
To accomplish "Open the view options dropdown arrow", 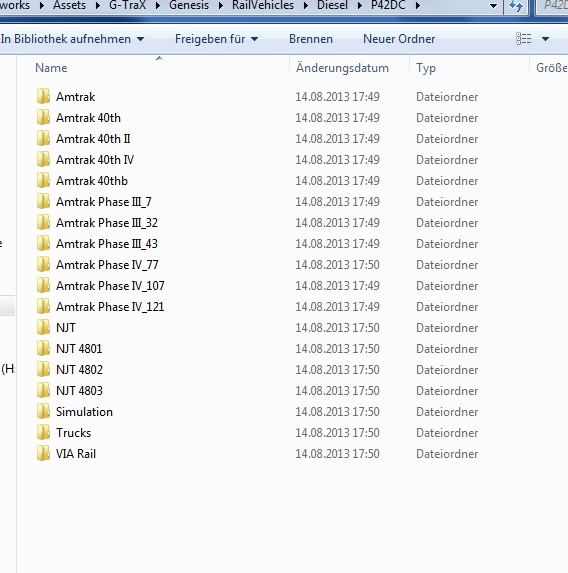I will point(545,39).
